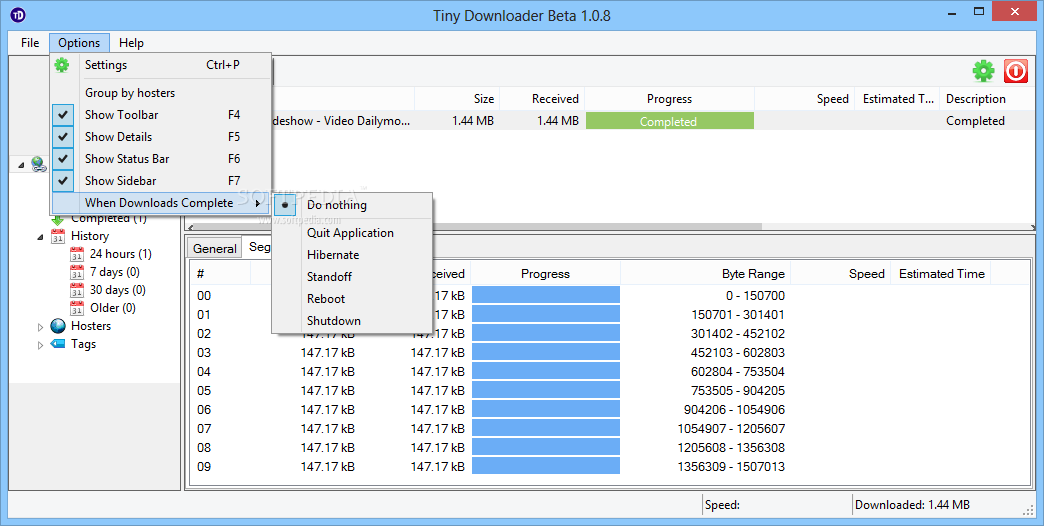Click the green gear icon beside Settings menu entry

click(61, 65)
